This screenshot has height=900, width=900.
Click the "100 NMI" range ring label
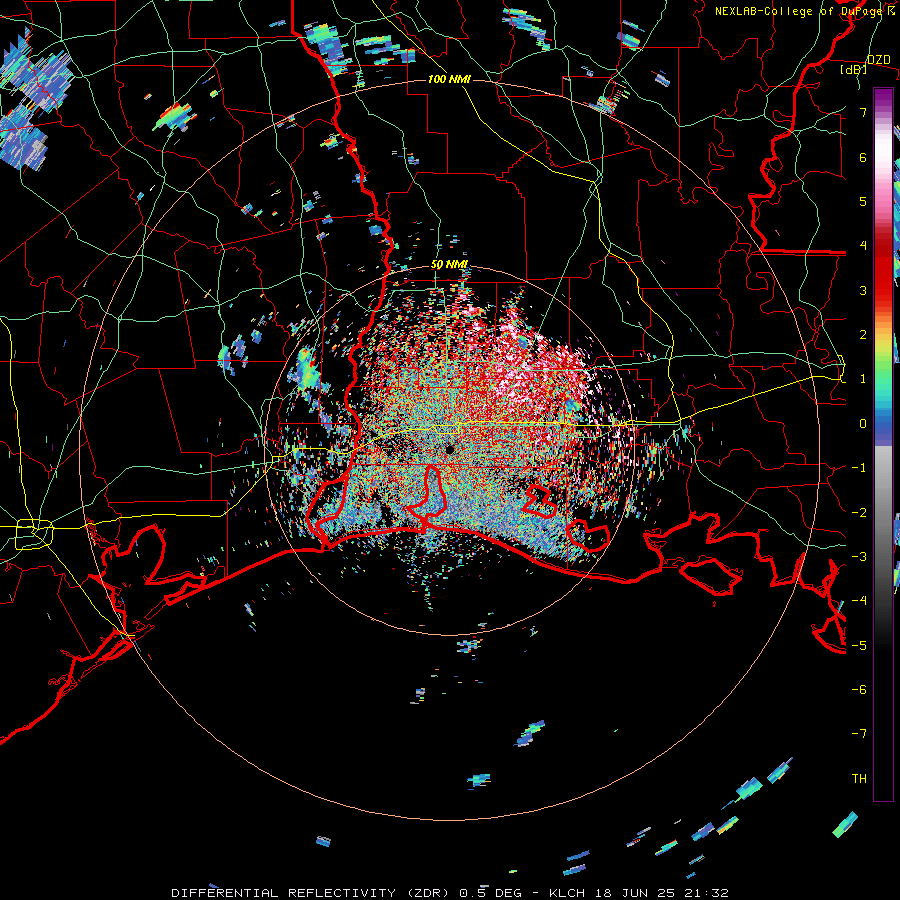pyautogui.click(x=449, y=79)
